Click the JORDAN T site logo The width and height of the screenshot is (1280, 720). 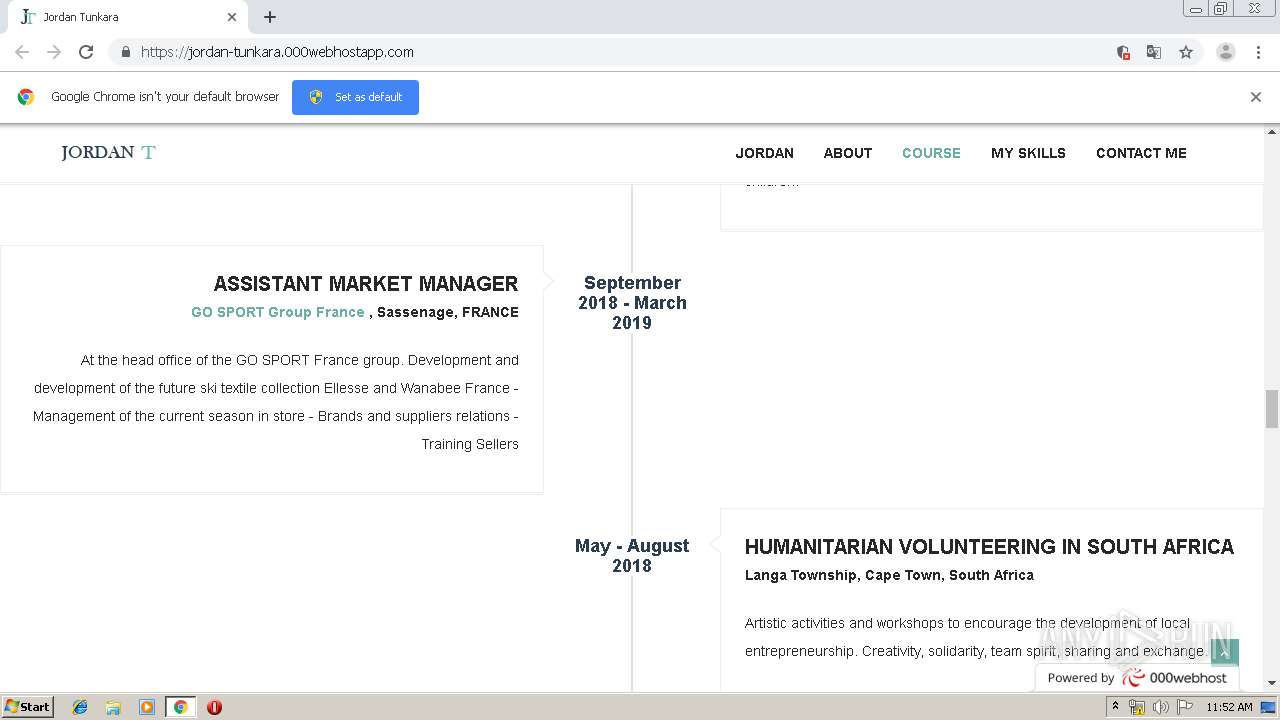108,153
